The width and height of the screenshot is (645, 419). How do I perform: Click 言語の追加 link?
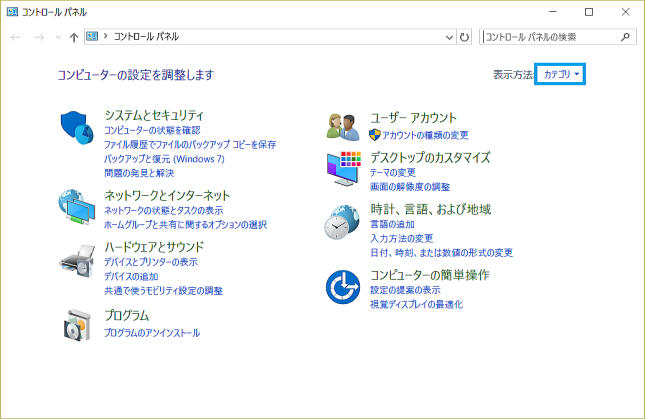(x=392, y=224)
